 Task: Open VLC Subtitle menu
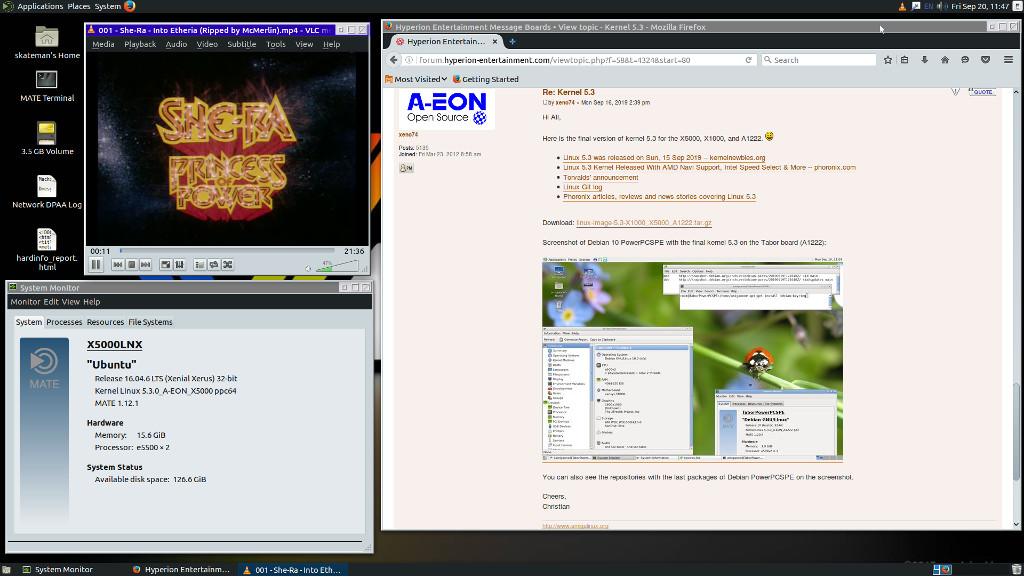[242, 44]
